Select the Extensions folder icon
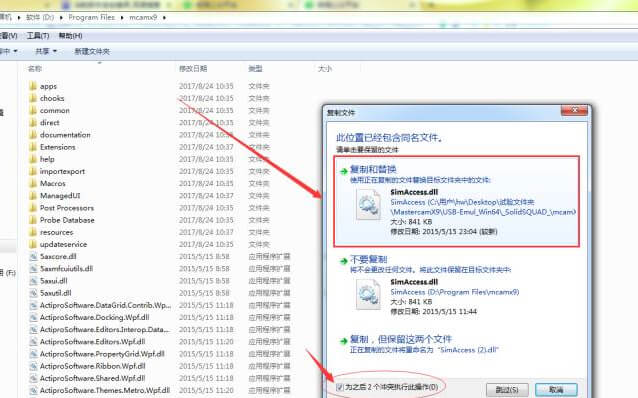Viewport: 638px width, 398px height. pos(33,147)
